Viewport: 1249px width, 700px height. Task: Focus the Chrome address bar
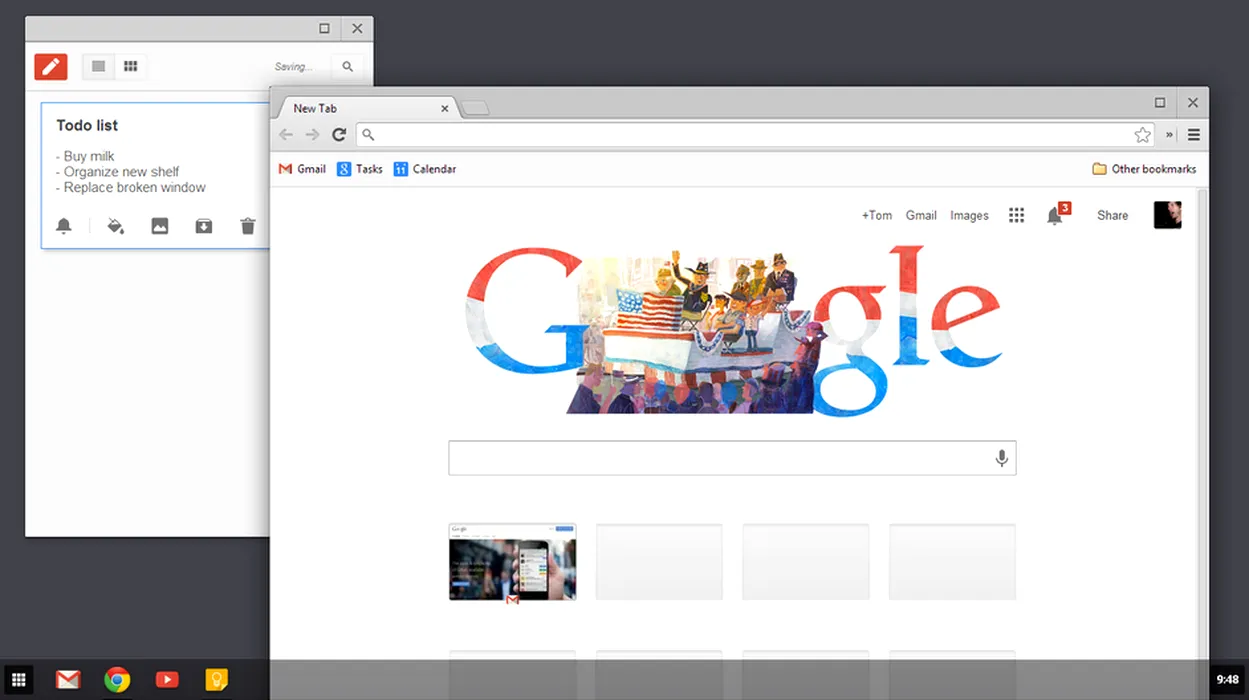[x=755, y=134]
